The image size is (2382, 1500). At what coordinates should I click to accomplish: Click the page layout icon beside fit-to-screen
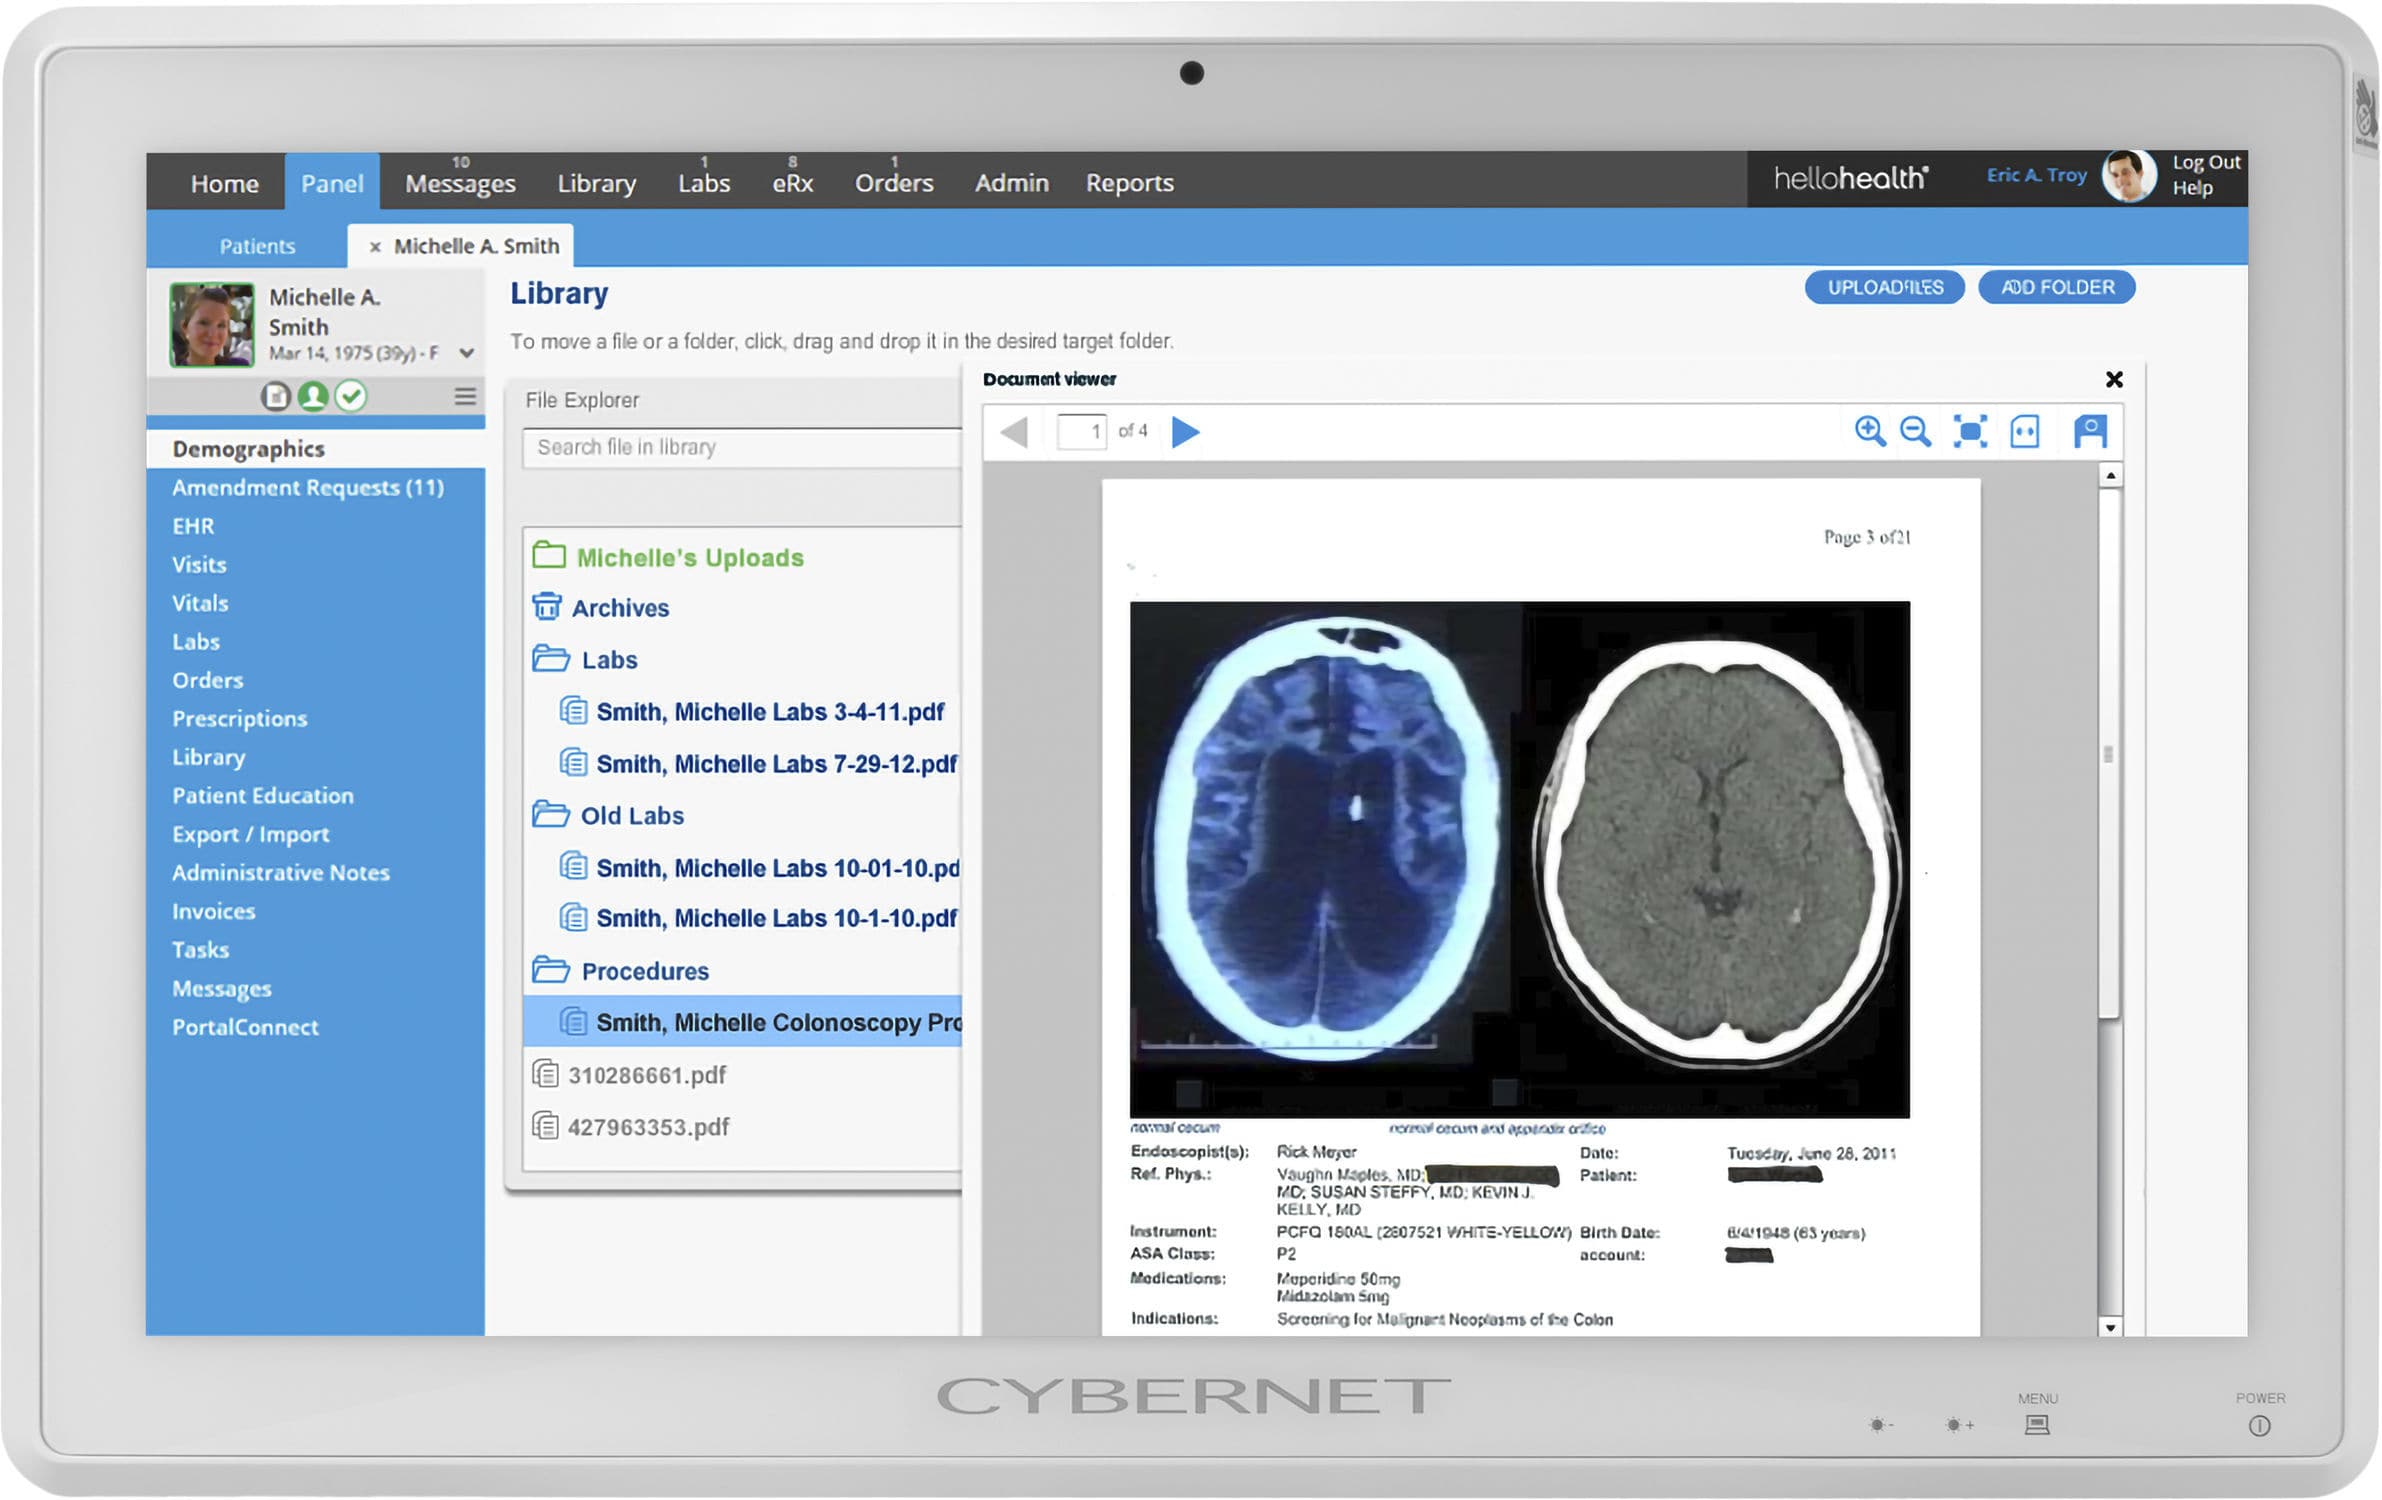click(2025, 431)
